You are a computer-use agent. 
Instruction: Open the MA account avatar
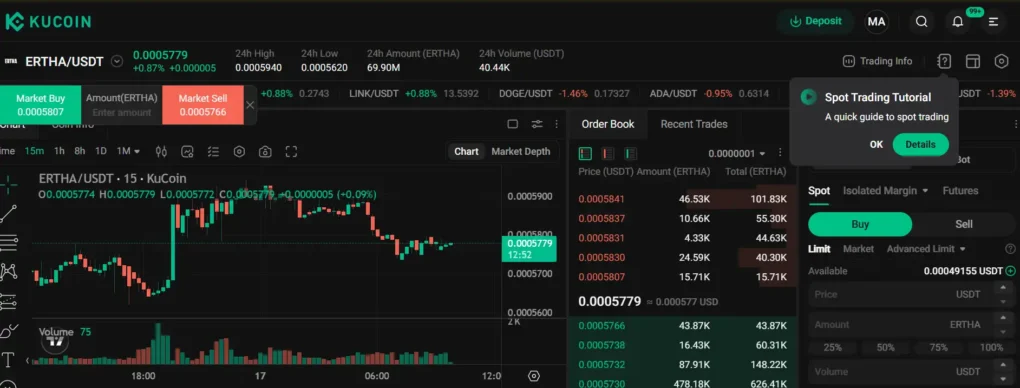tap(876, 21)
